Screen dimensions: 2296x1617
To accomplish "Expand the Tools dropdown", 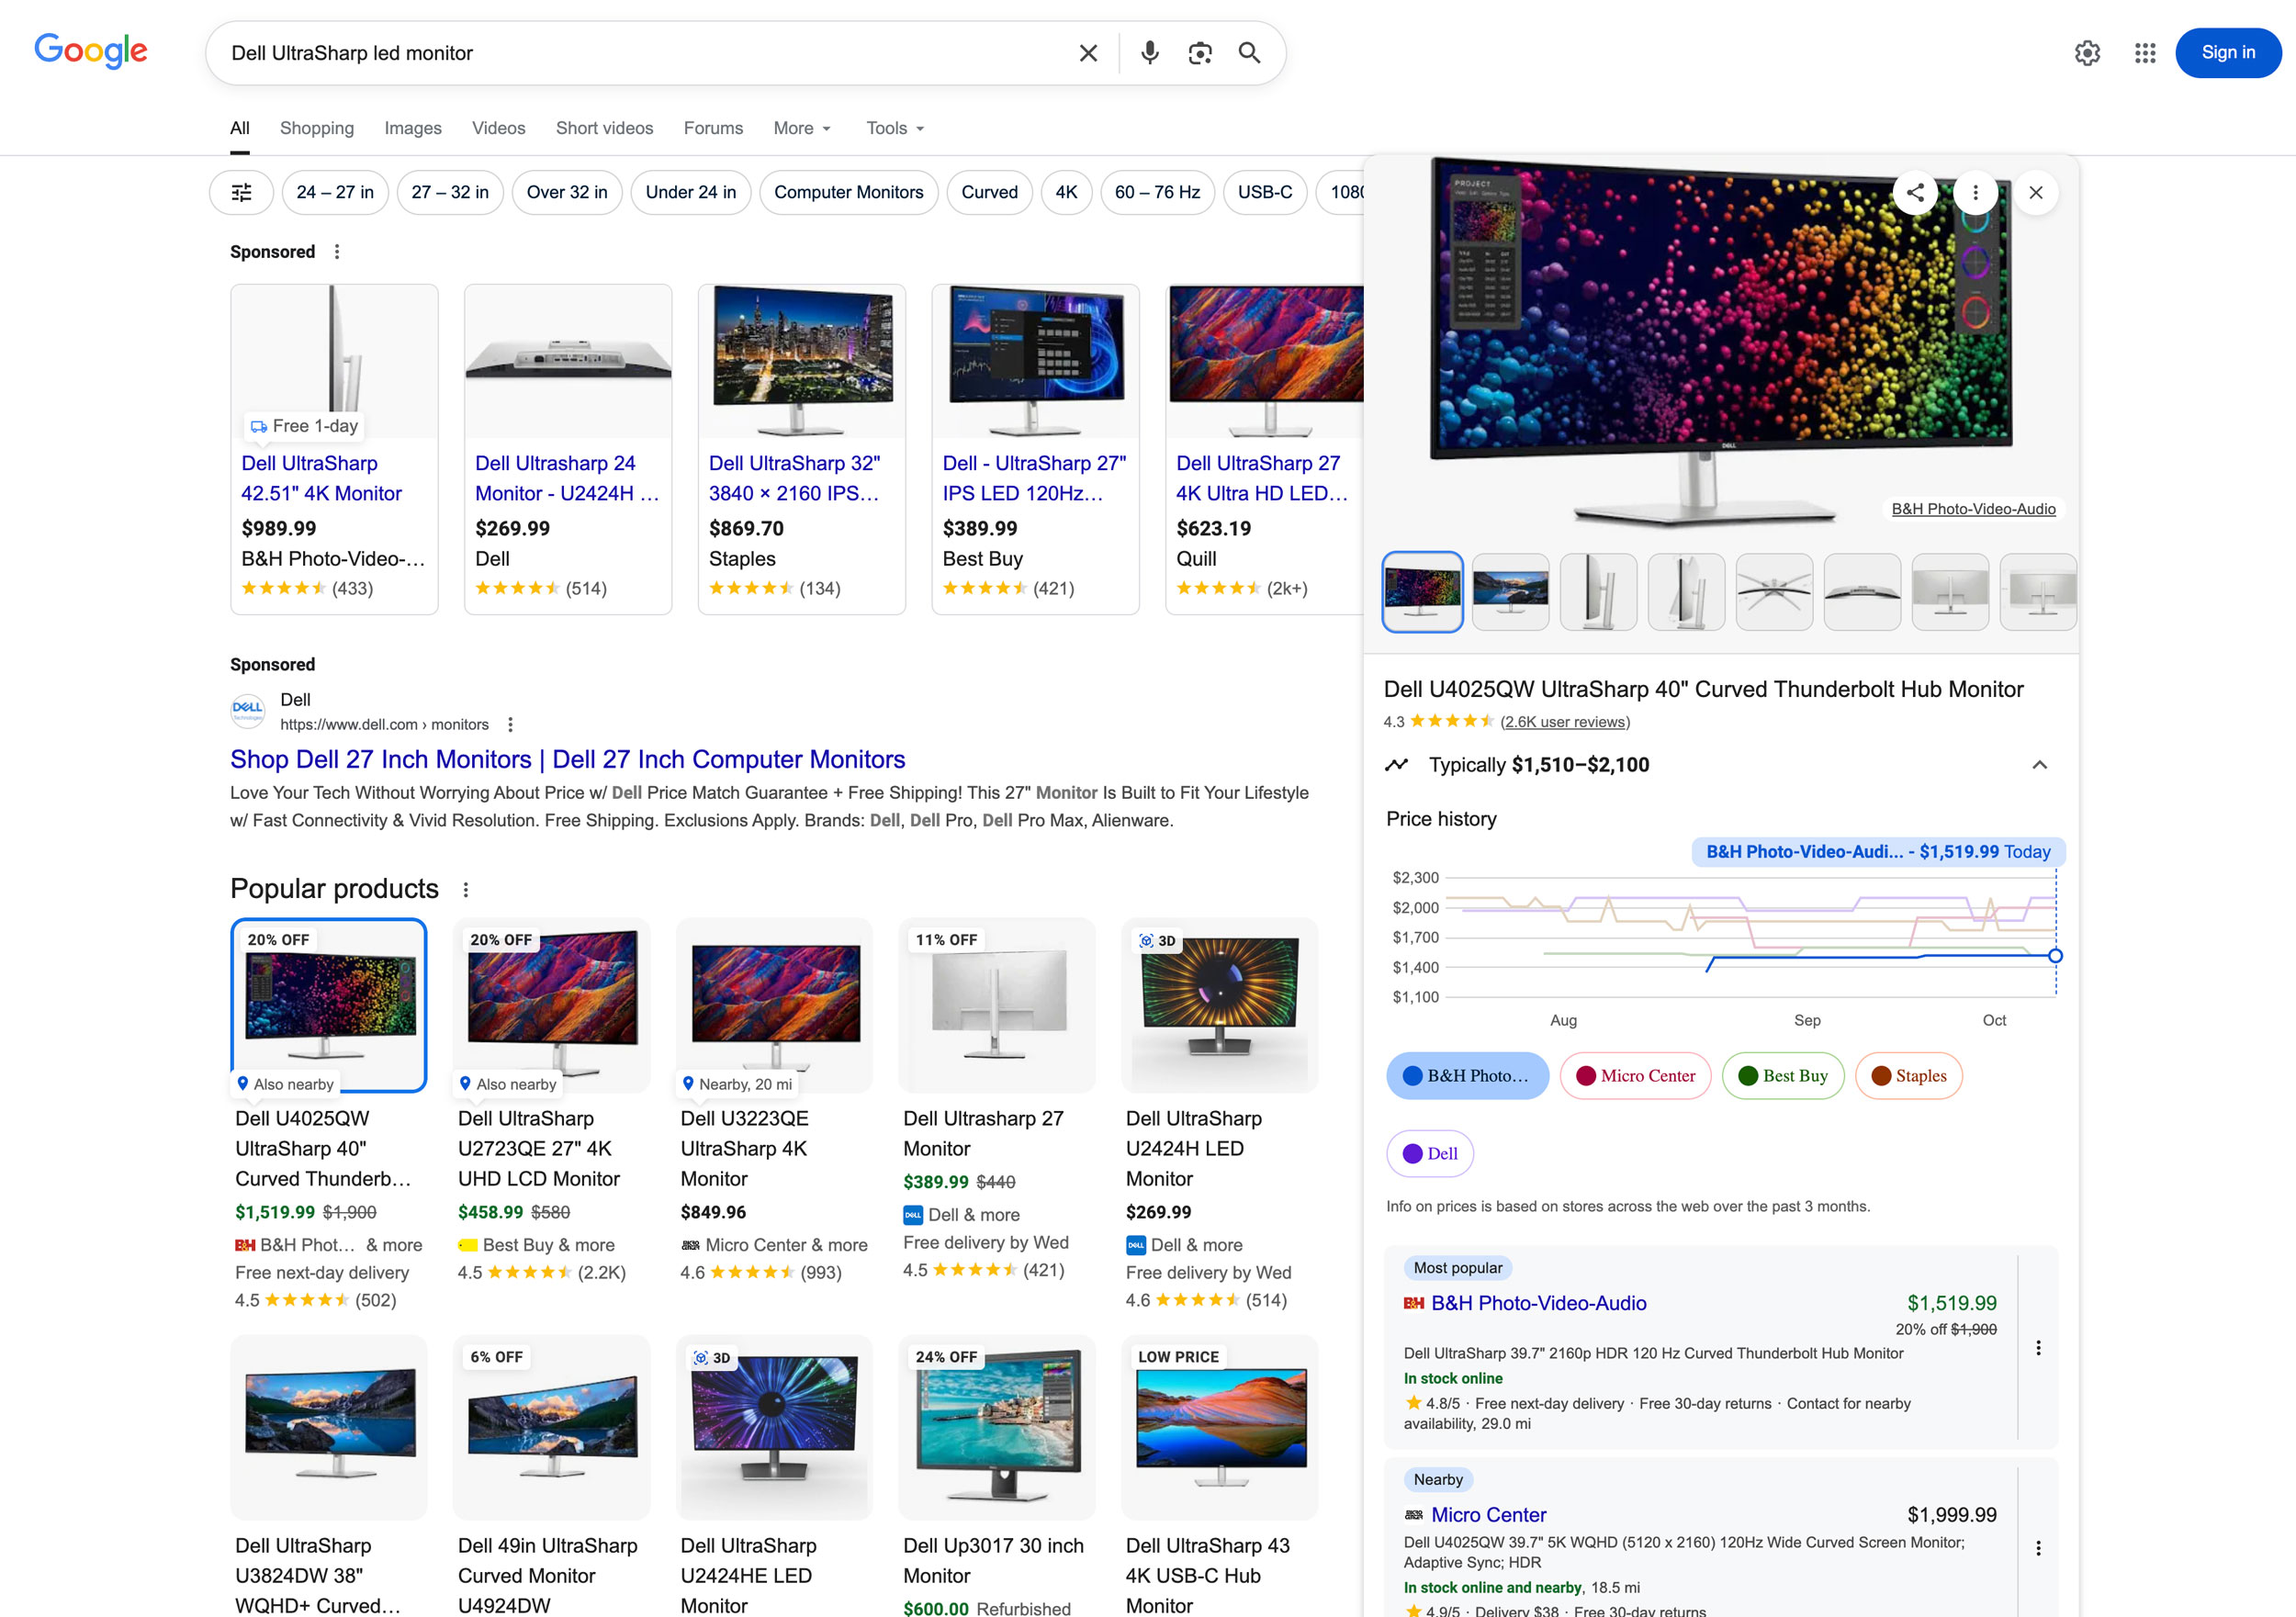I will (x=895, y=128).
